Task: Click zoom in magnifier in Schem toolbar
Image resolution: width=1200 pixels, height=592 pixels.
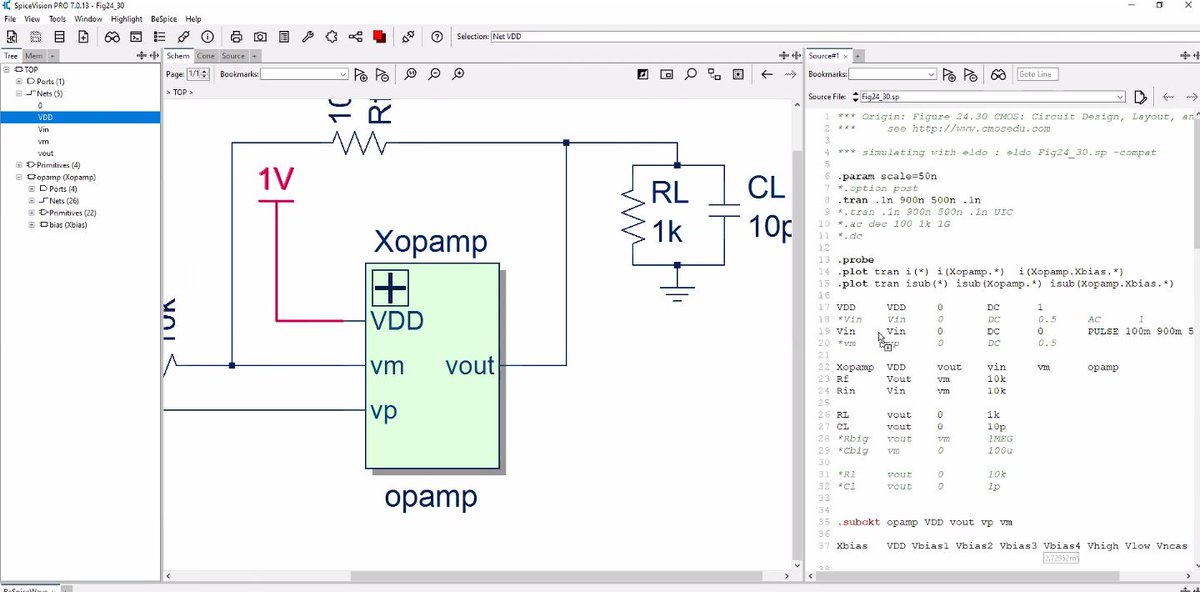Action: click(459, 74)
